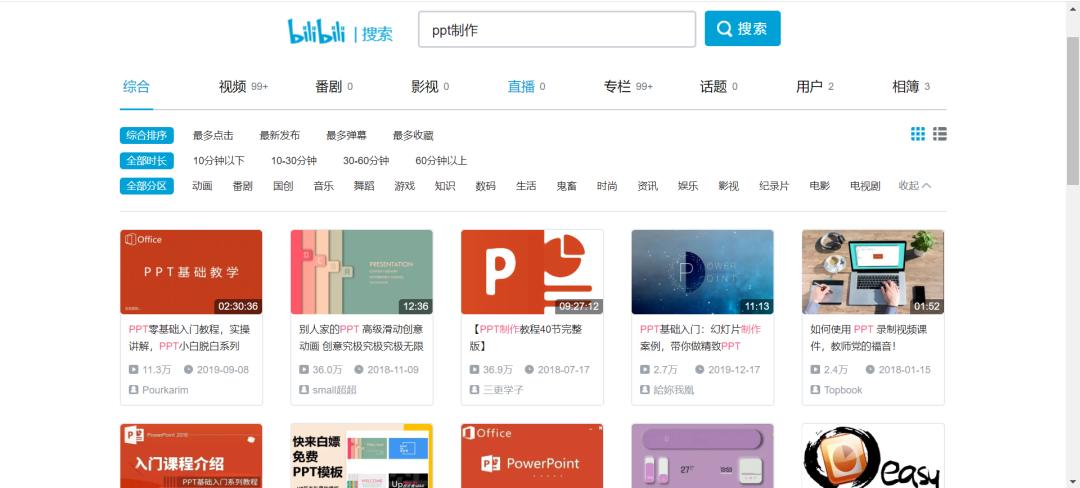Filter by 数码 category
1080x488 pixels.
(486, 186)
